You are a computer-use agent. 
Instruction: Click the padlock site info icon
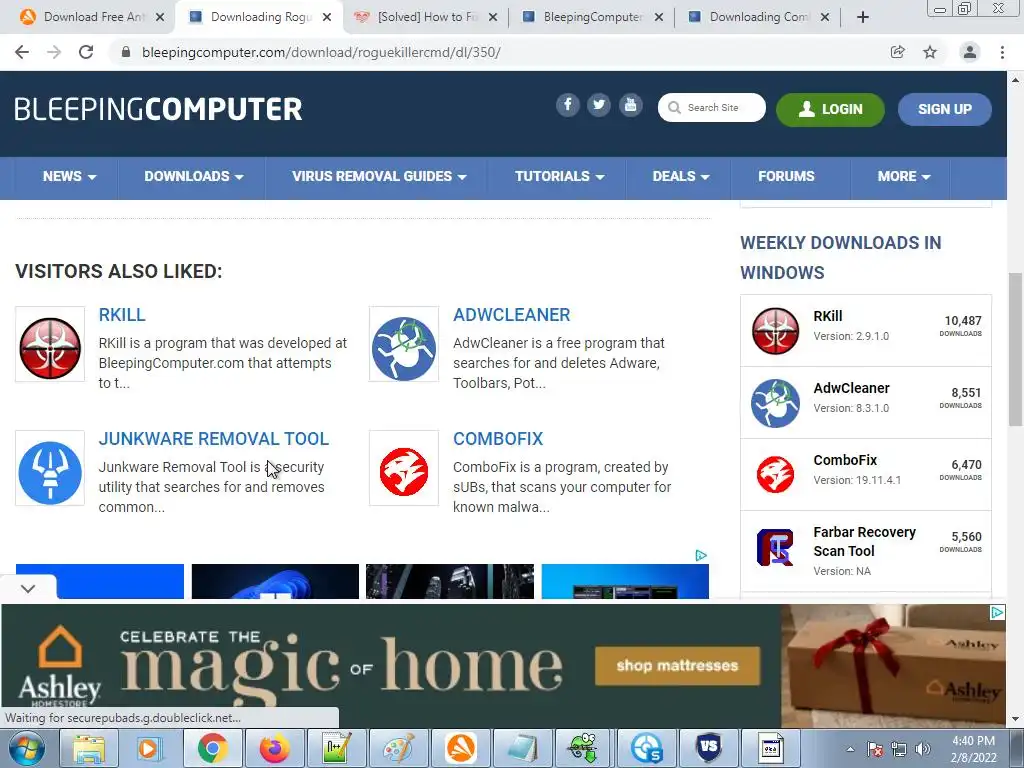click(126, 52)
